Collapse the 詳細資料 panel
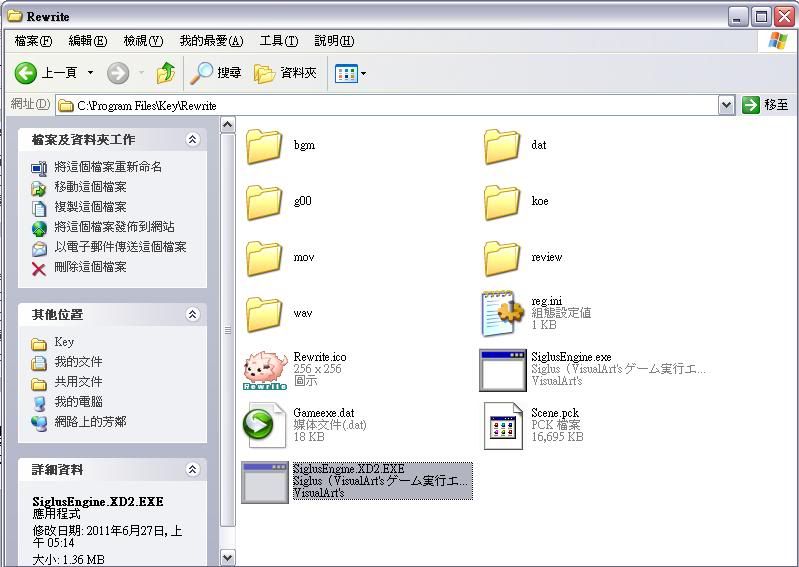This screenshot has height=567, width=799. 192,470
